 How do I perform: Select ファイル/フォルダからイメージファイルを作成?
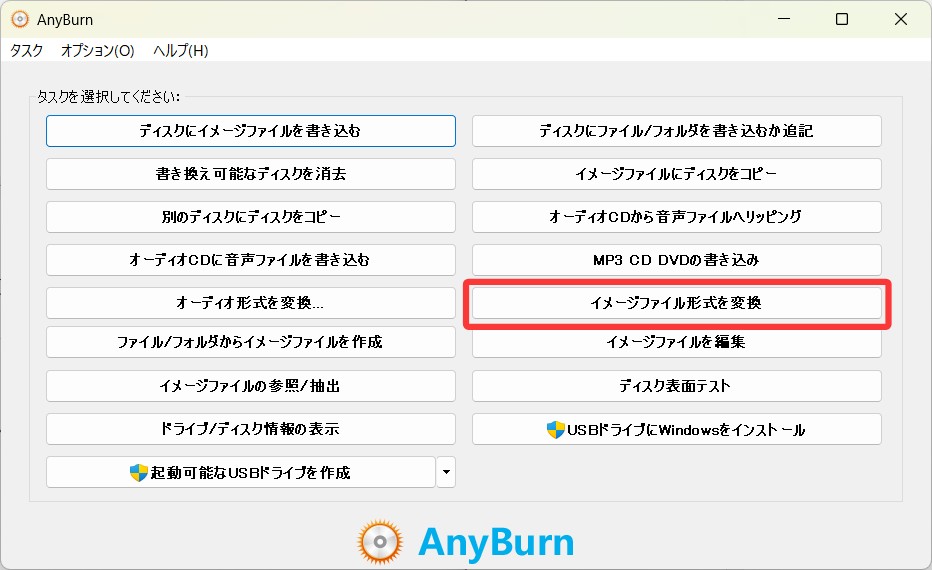pos(251,342)
